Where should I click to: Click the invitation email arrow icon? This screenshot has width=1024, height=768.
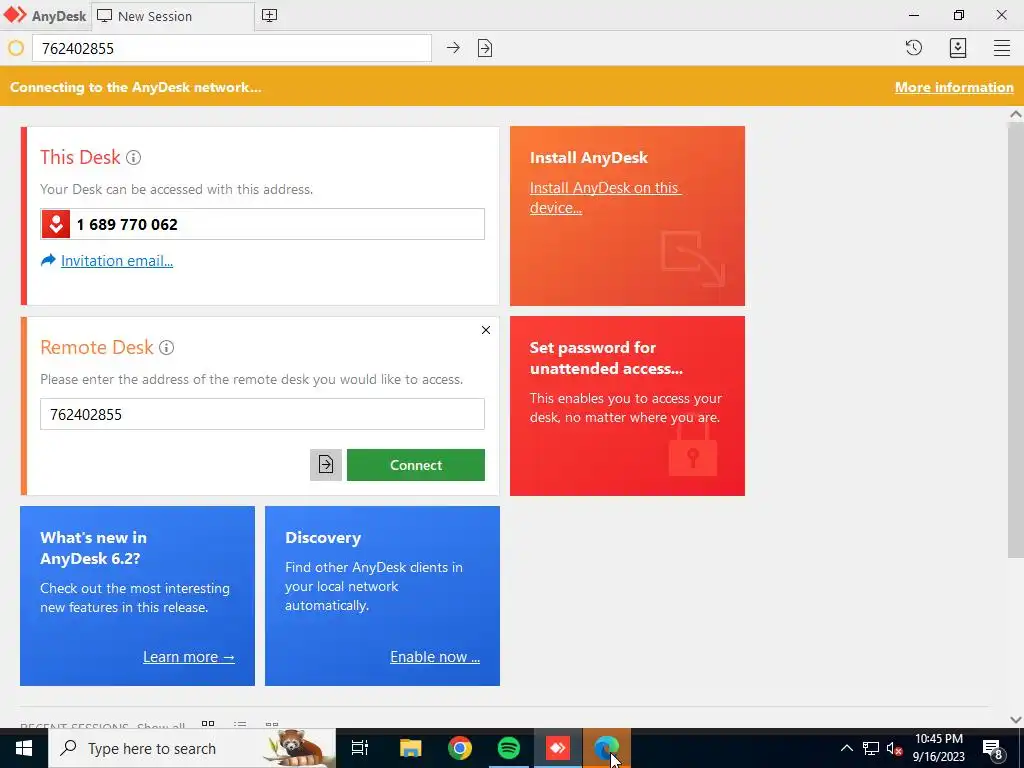point(48,261)
